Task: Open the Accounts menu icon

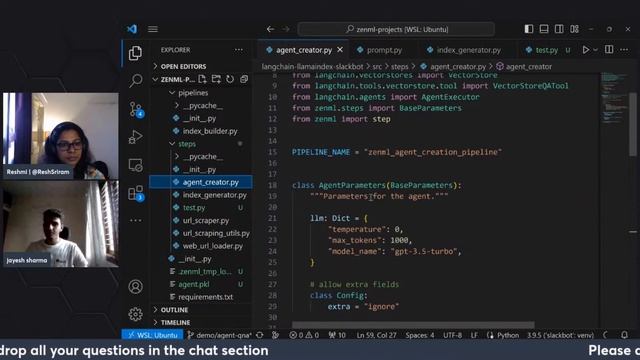Action: [x=136, y=287]
